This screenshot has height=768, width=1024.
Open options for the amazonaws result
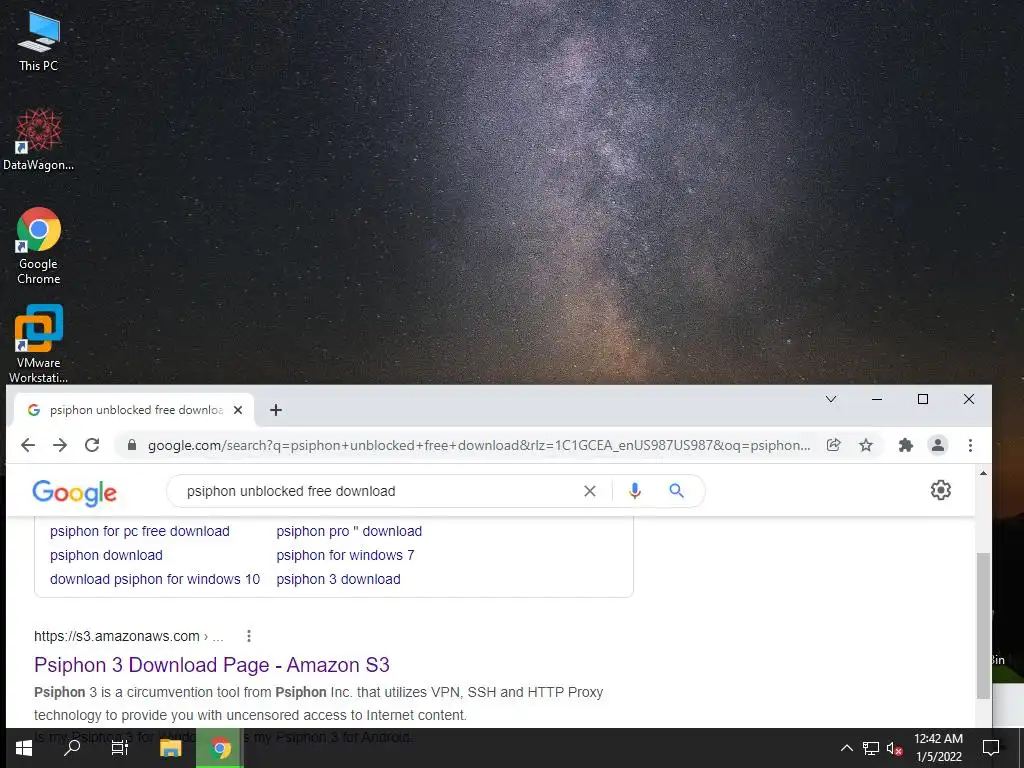tap(249, 636)
